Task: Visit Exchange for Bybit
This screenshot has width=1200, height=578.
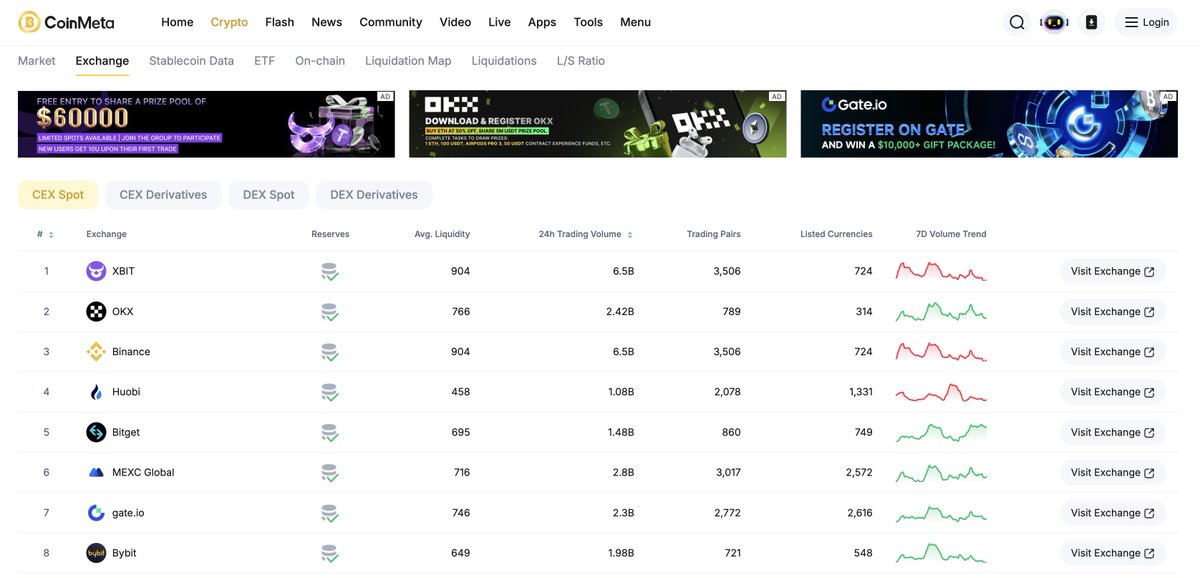Action: coord(1113,553)
